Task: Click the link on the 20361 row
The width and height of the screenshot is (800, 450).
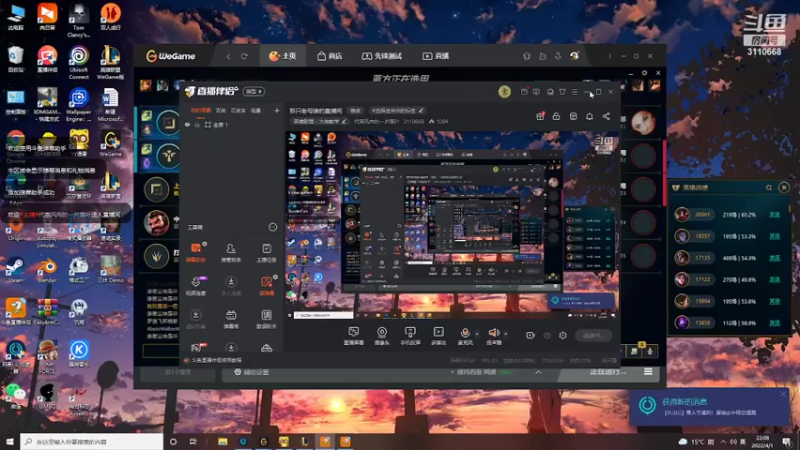Action: click(x=774, y=215)
